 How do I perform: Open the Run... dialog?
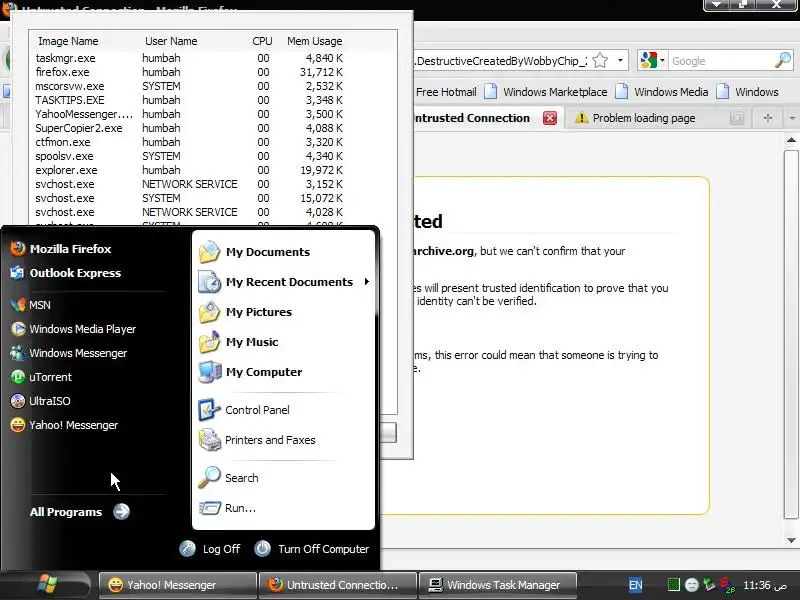(x=228, y=508)
